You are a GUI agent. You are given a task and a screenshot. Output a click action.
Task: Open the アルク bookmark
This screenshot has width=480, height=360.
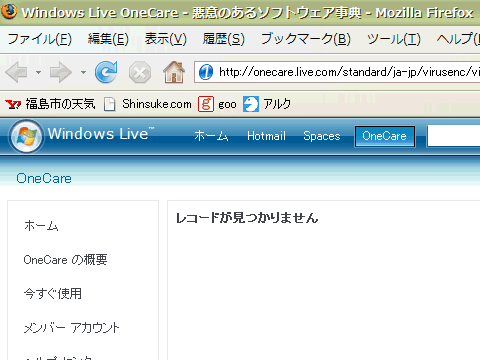point(267,104)
